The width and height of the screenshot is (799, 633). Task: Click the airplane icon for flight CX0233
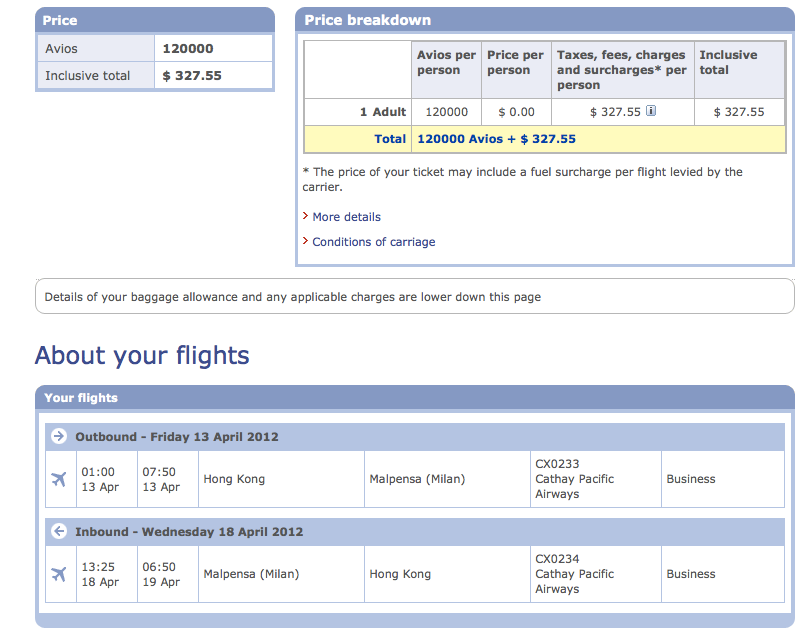coord(59,479)
